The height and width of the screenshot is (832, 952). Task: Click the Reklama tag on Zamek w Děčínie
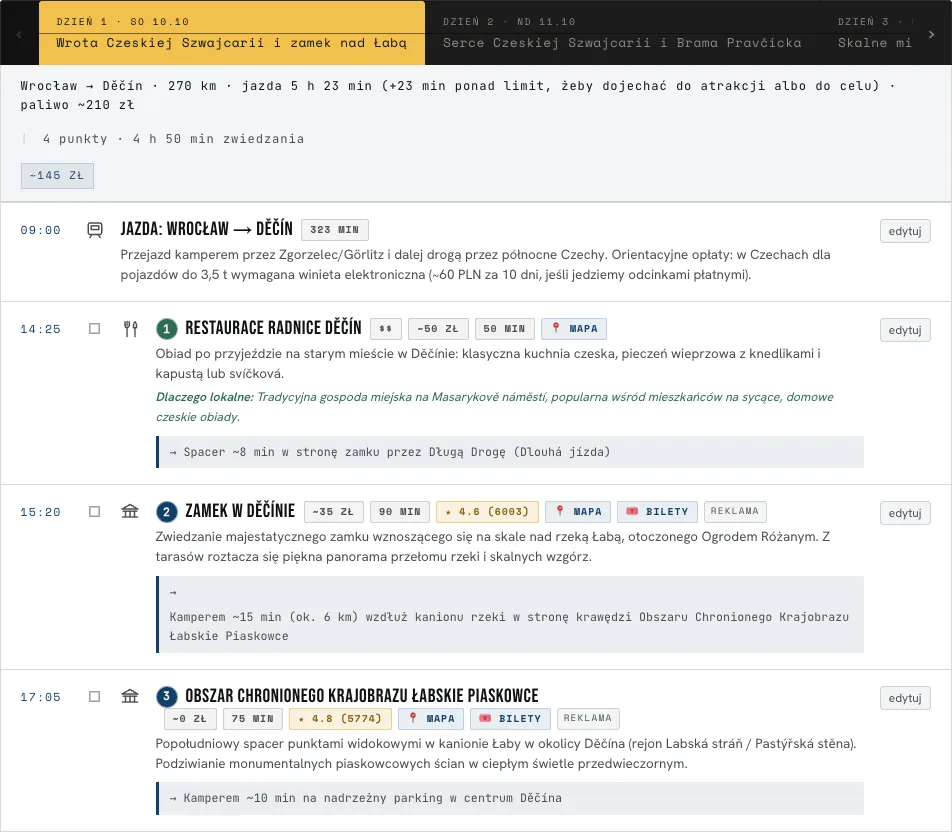click(x=735, y=511)
